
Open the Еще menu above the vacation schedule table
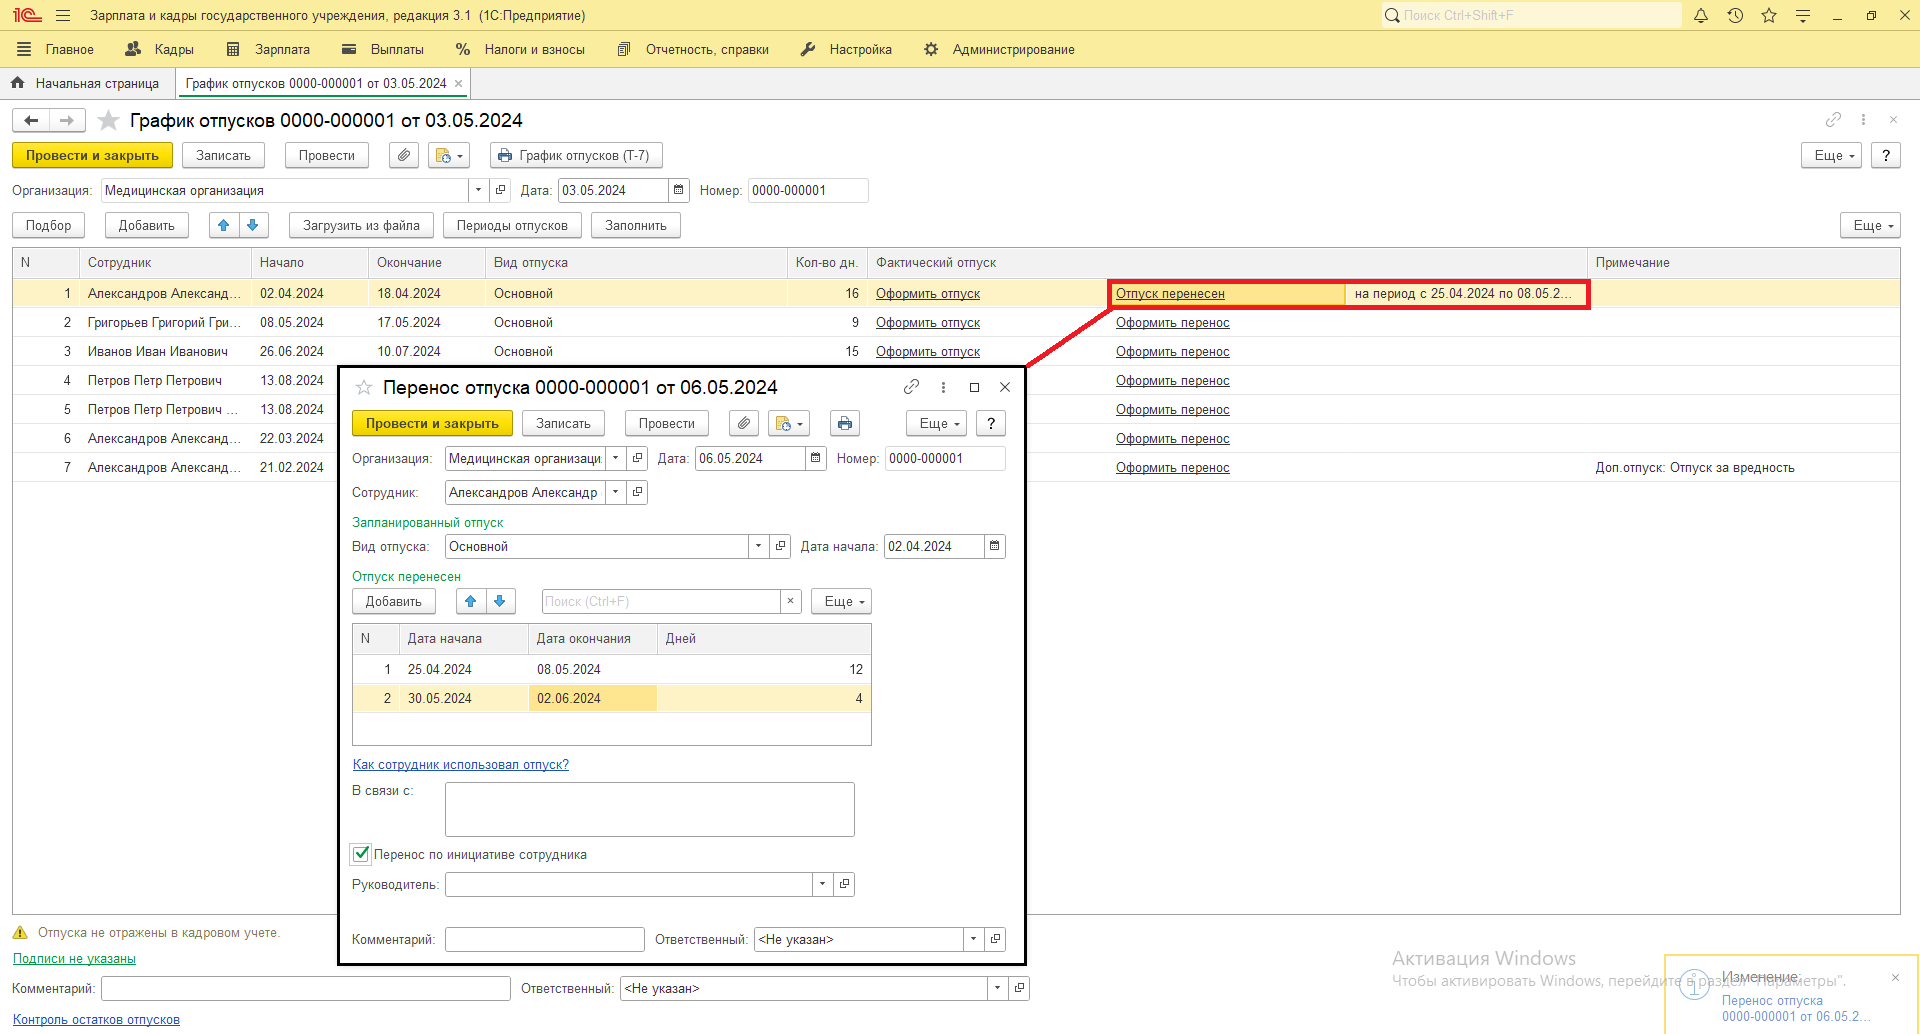[x=1871, y=226]
